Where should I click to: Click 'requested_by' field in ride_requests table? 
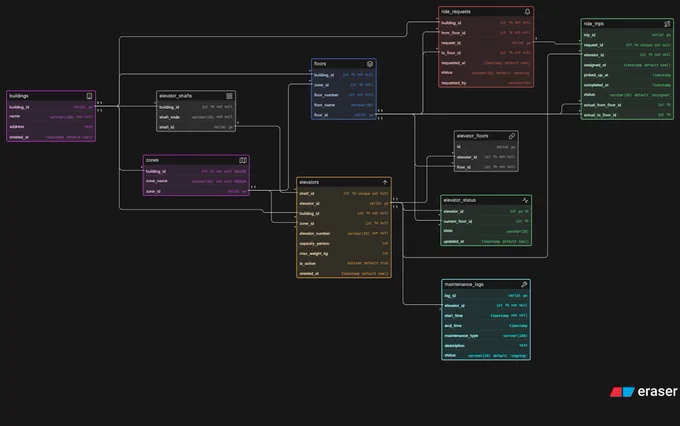pyautogui.click(x=486, y=83)
